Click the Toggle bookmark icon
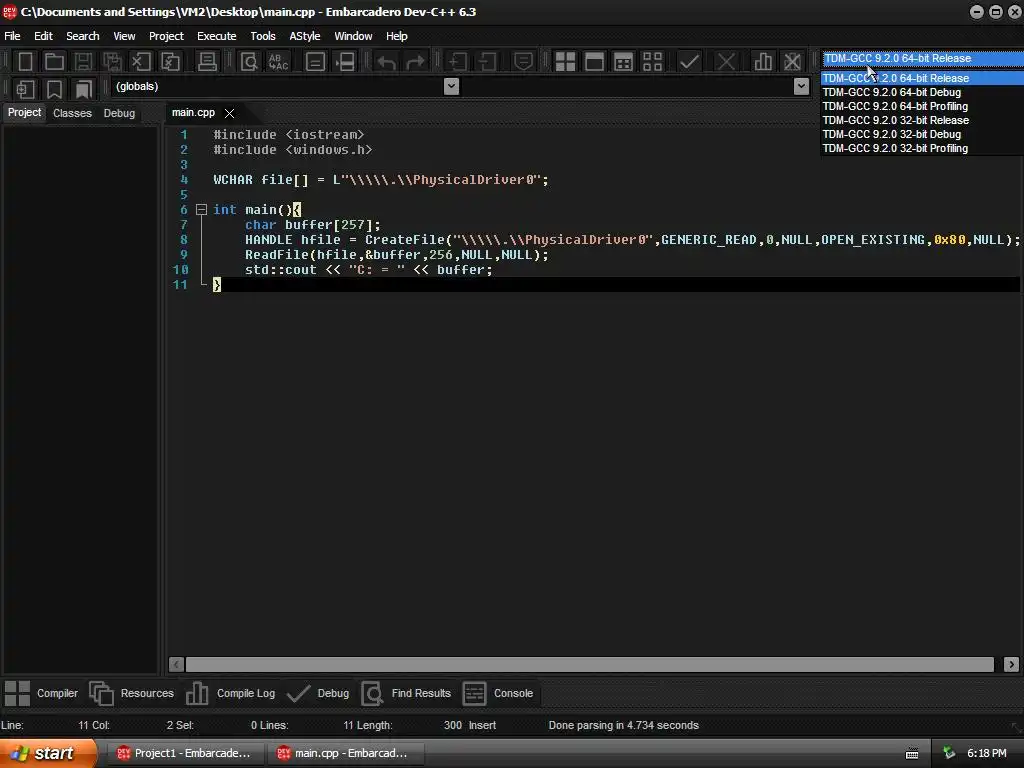The width and height of the screenshot is (1024, 768). point(54,89)
